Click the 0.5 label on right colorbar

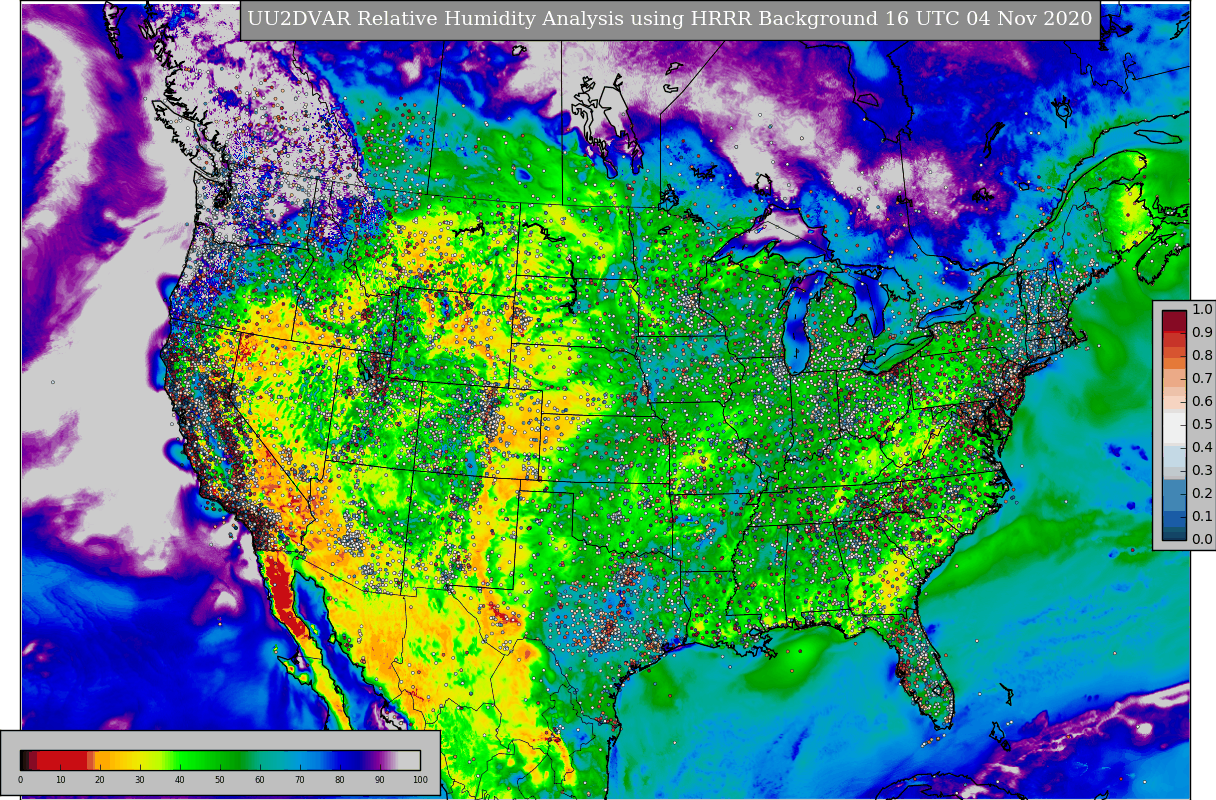pyautogui.click(x=1201, y=424)
